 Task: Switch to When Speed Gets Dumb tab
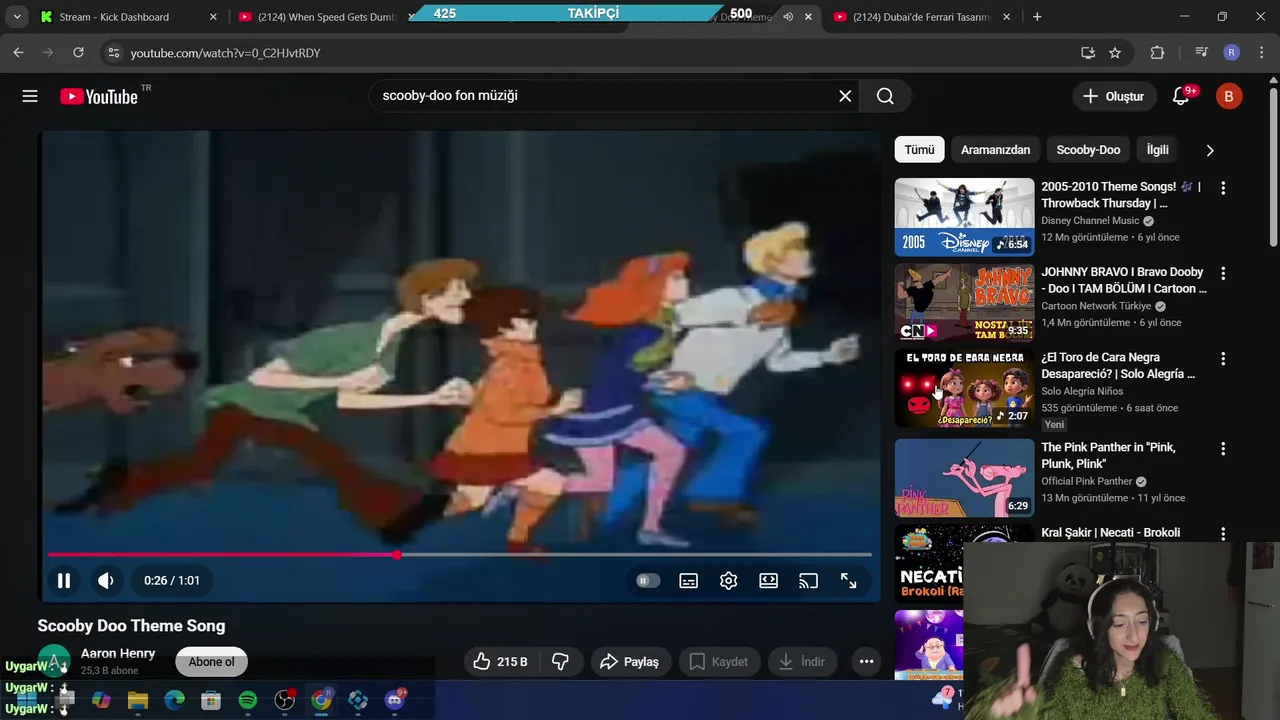[327, 17]
